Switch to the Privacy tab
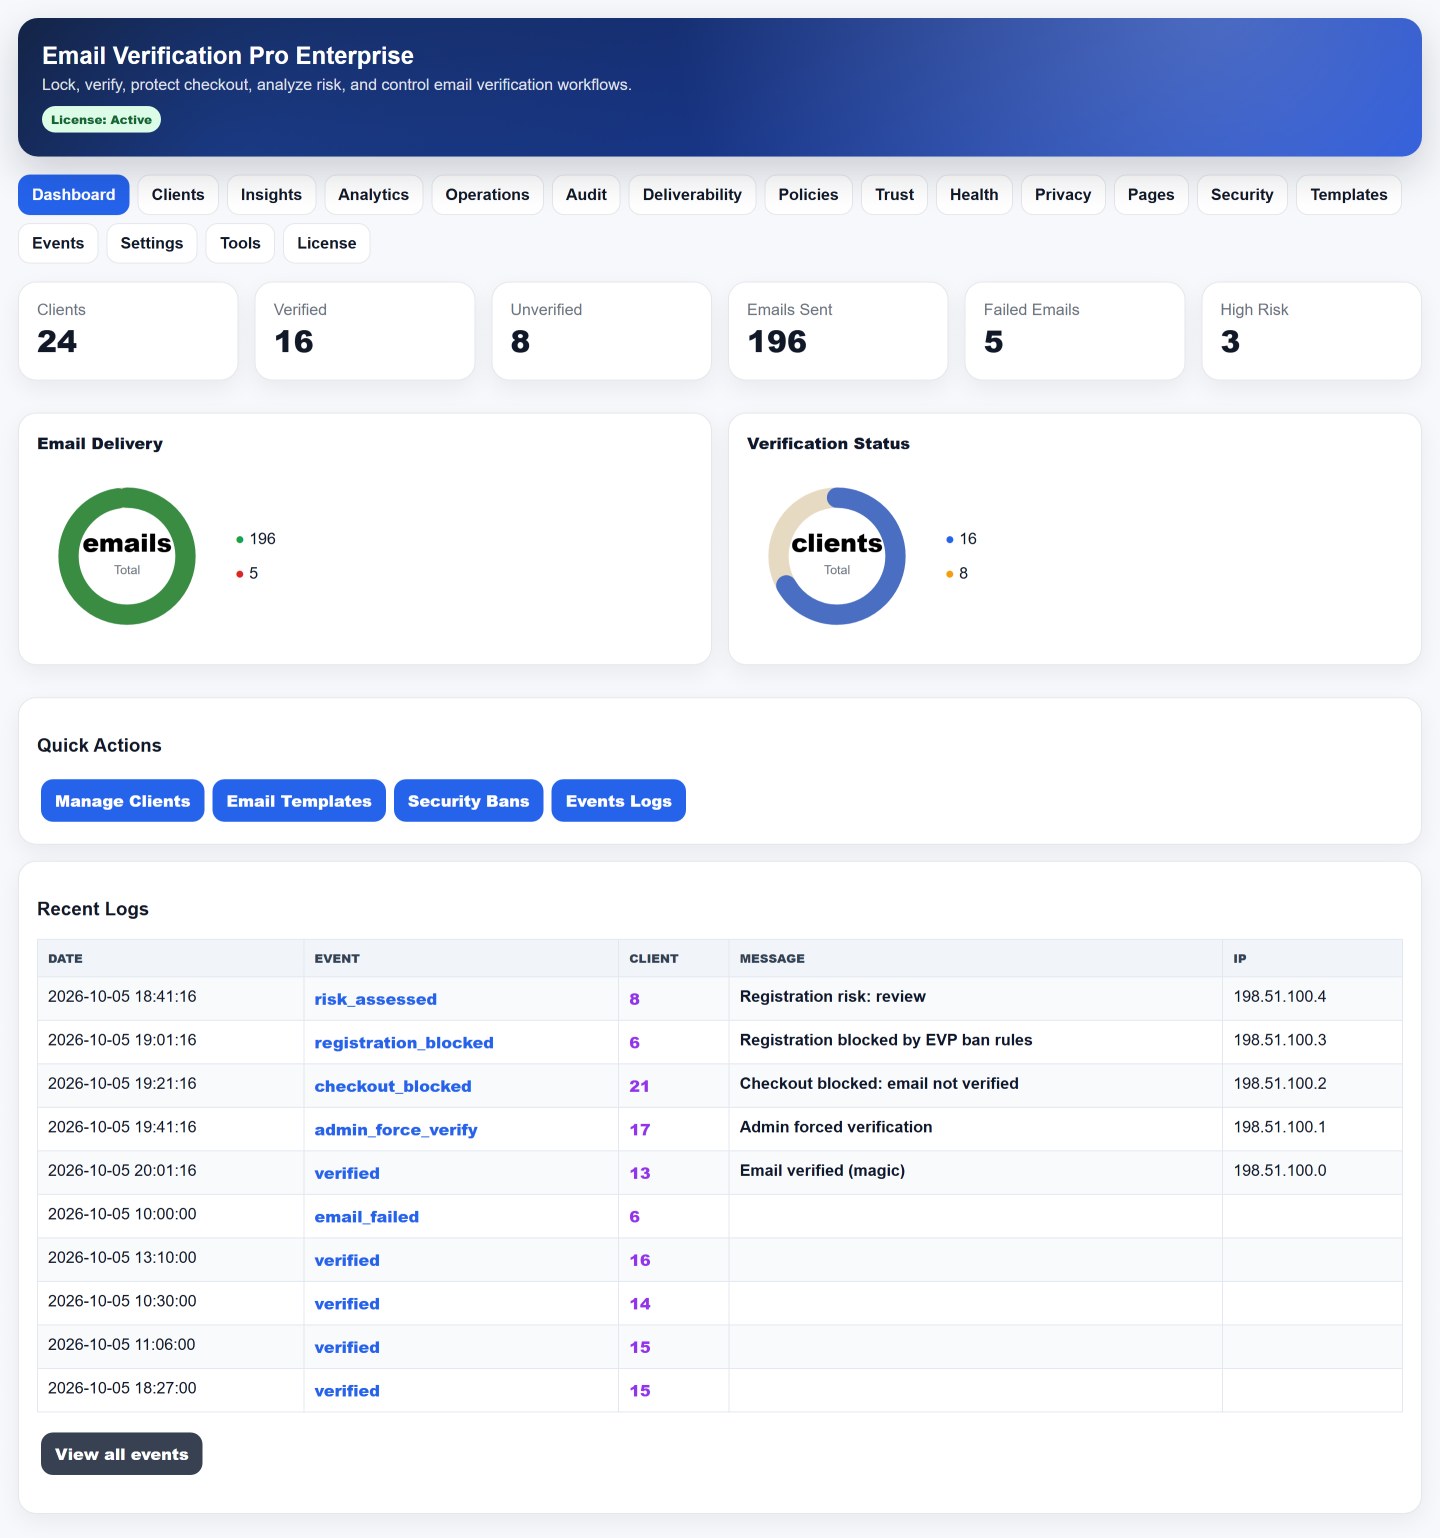1440x1538 pixels. point(1063,195)
